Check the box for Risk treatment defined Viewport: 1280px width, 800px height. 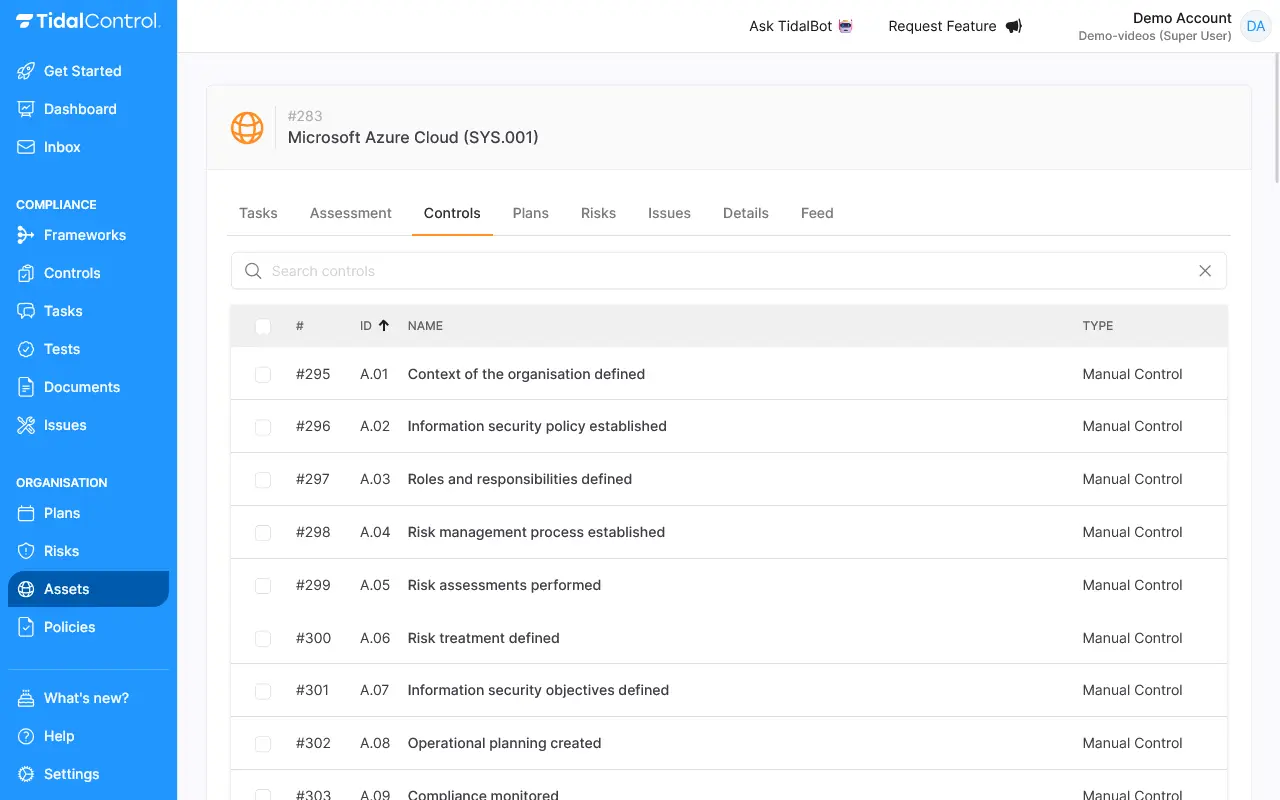point(263,638)
